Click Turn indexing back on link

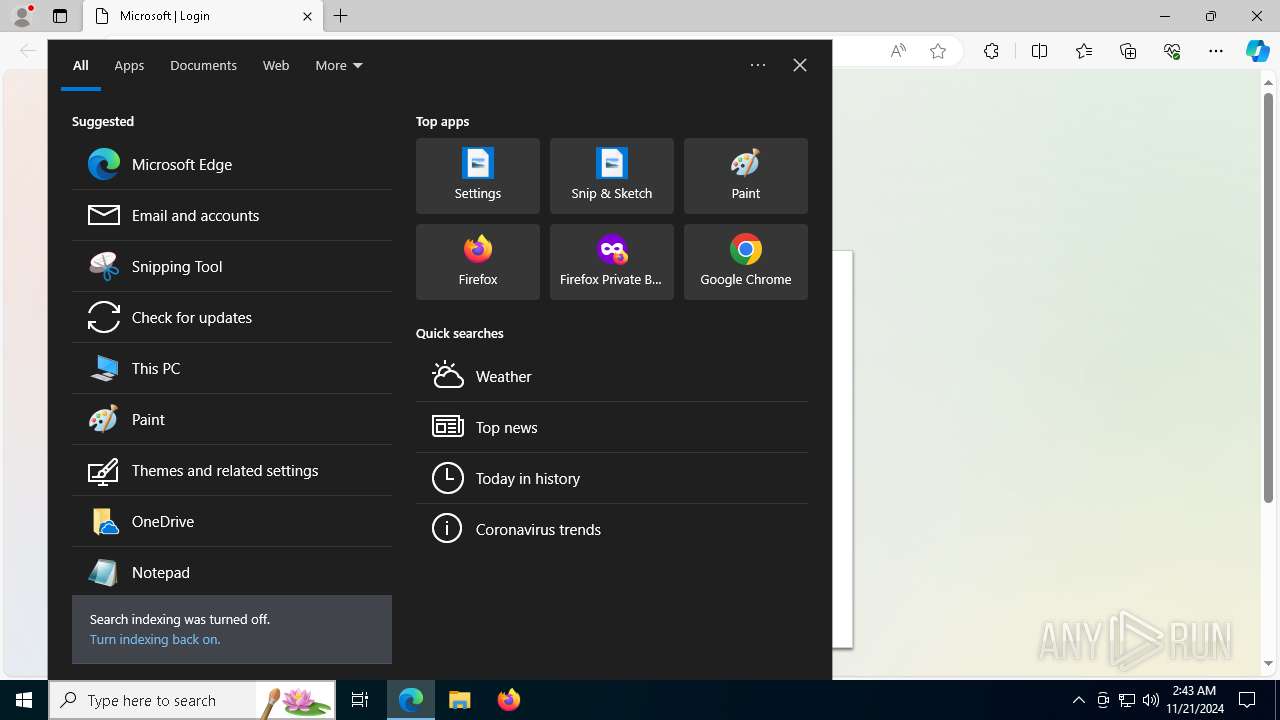[x=155, y=639]
